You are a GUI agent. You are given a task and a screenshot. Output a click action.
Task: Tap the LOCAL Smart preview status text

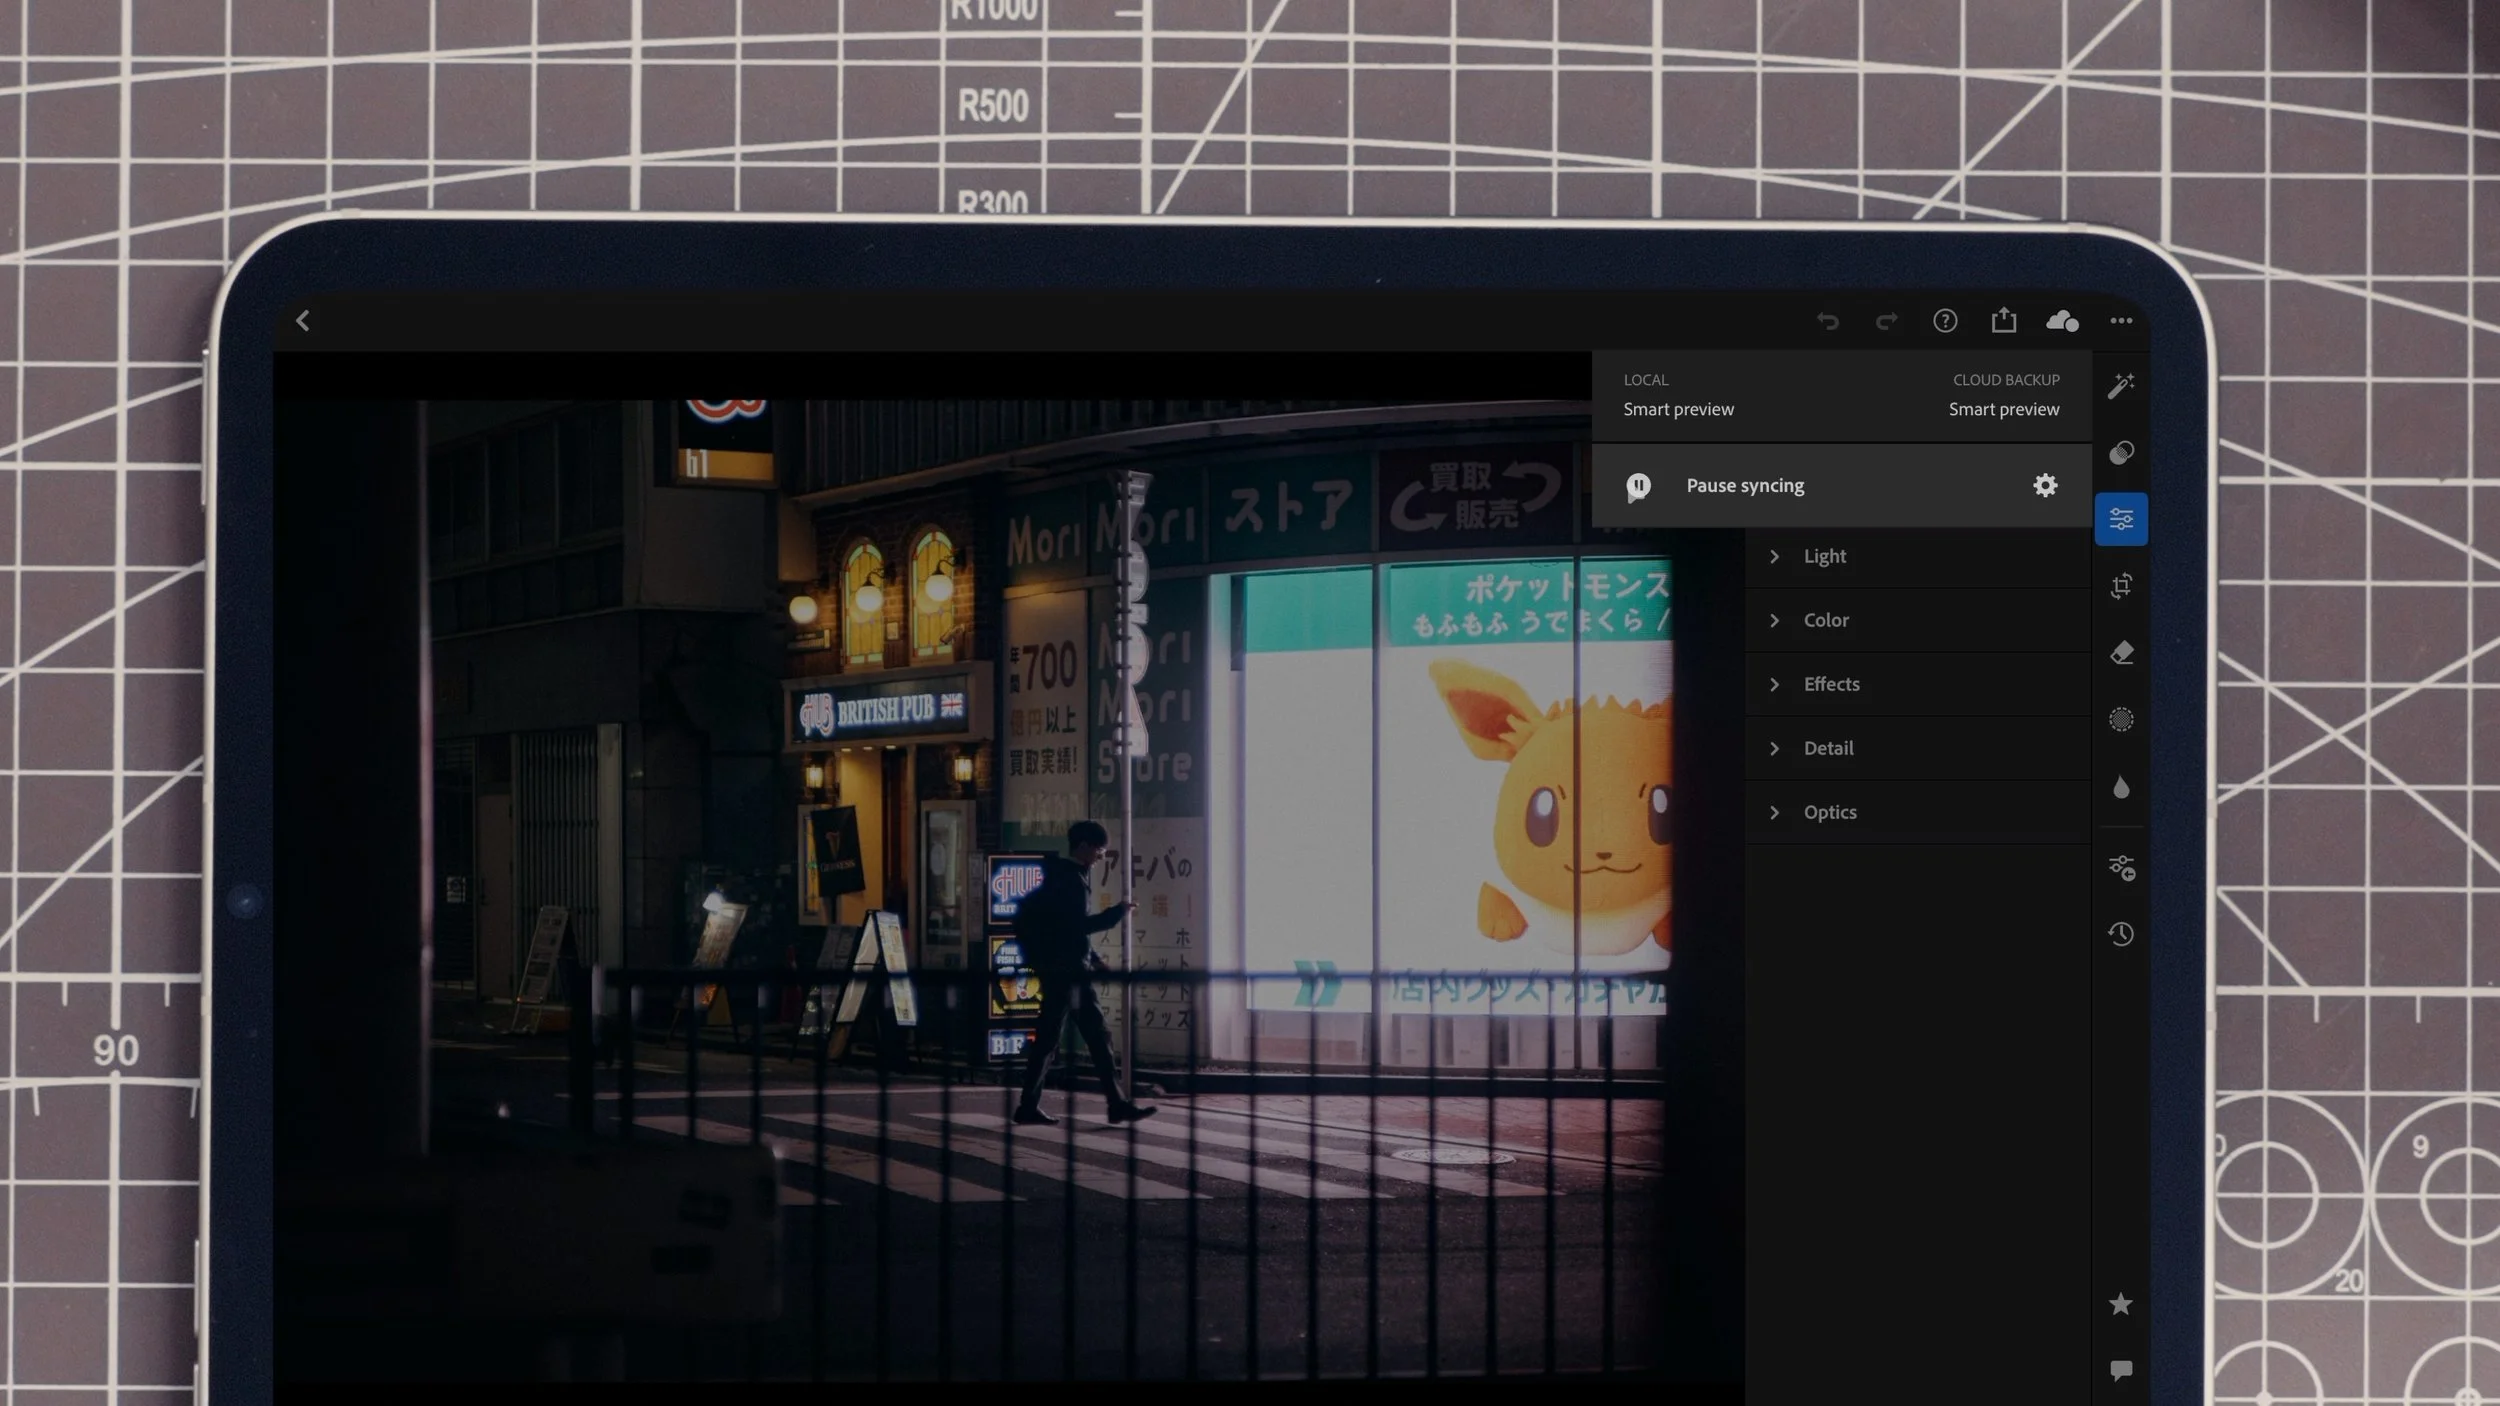1678,409
